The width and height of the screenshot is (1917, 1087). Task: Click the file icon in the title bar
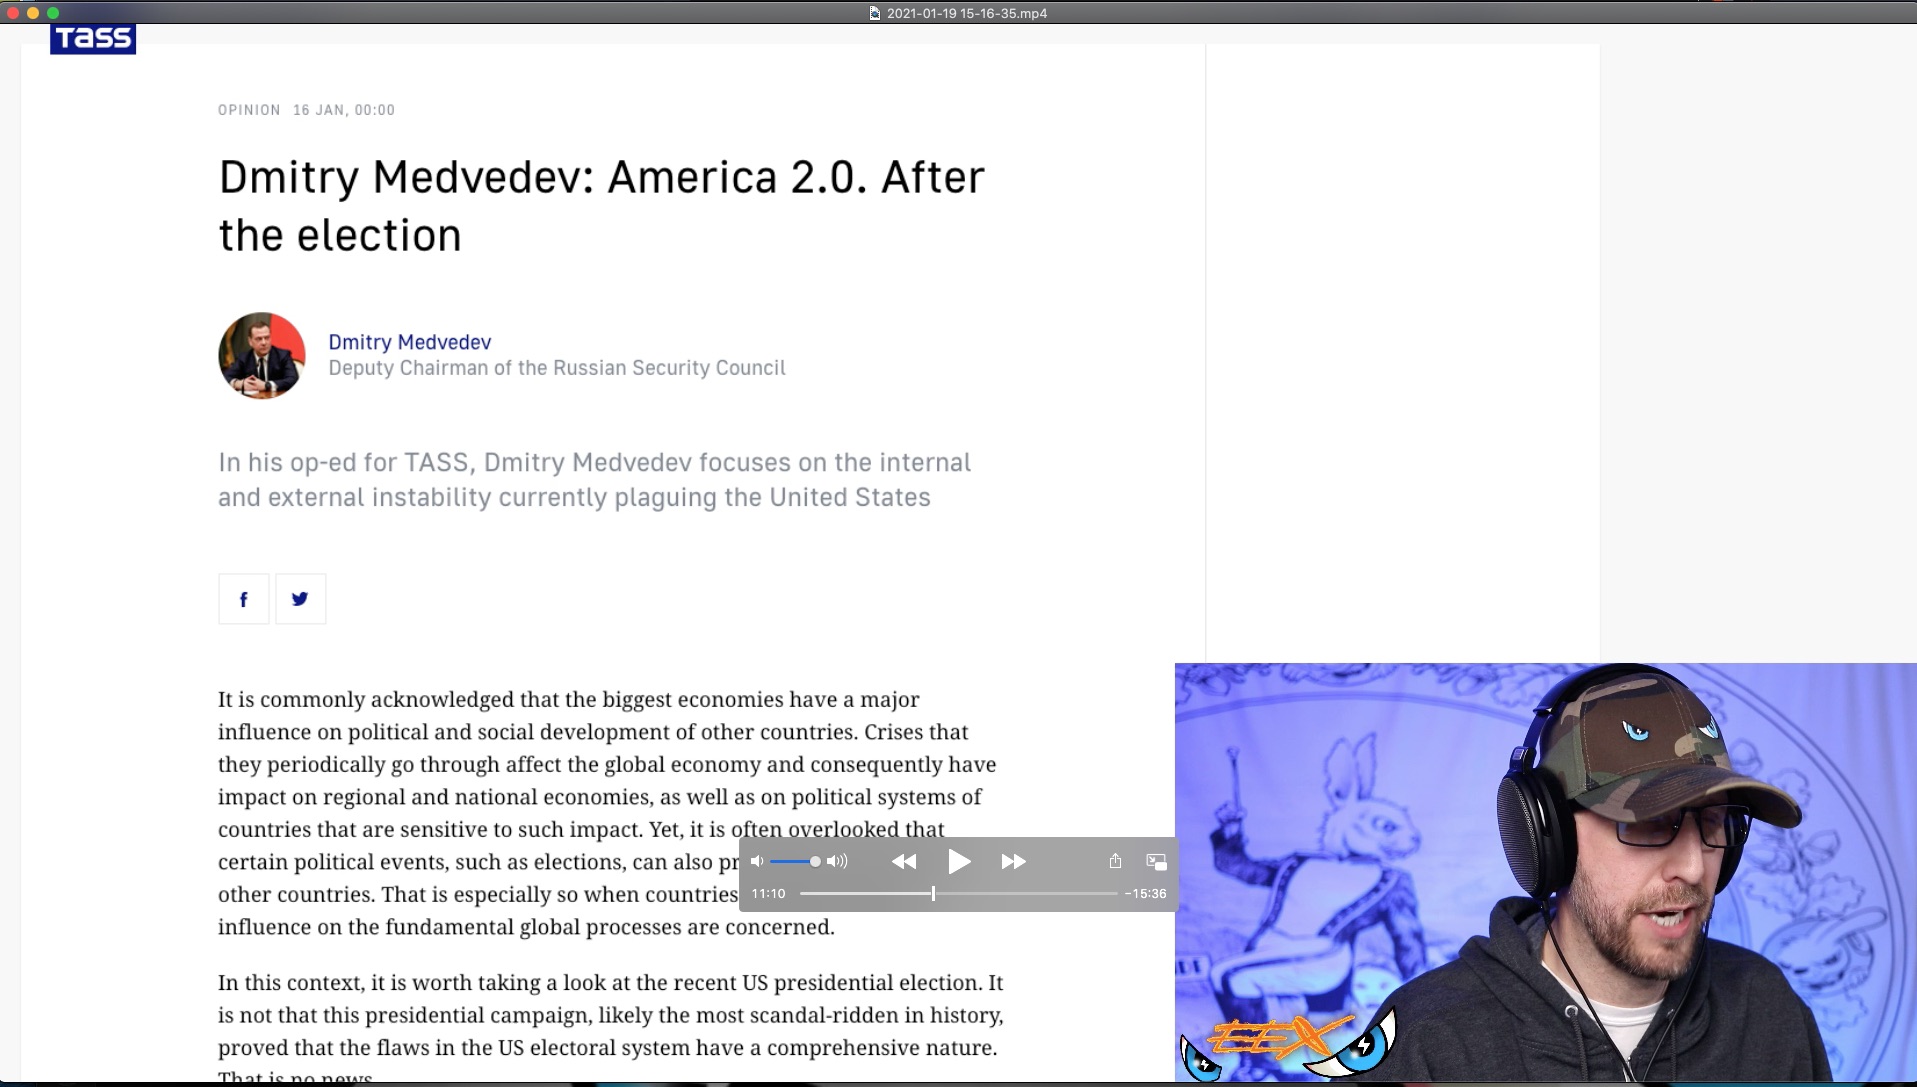pos(875,13)
